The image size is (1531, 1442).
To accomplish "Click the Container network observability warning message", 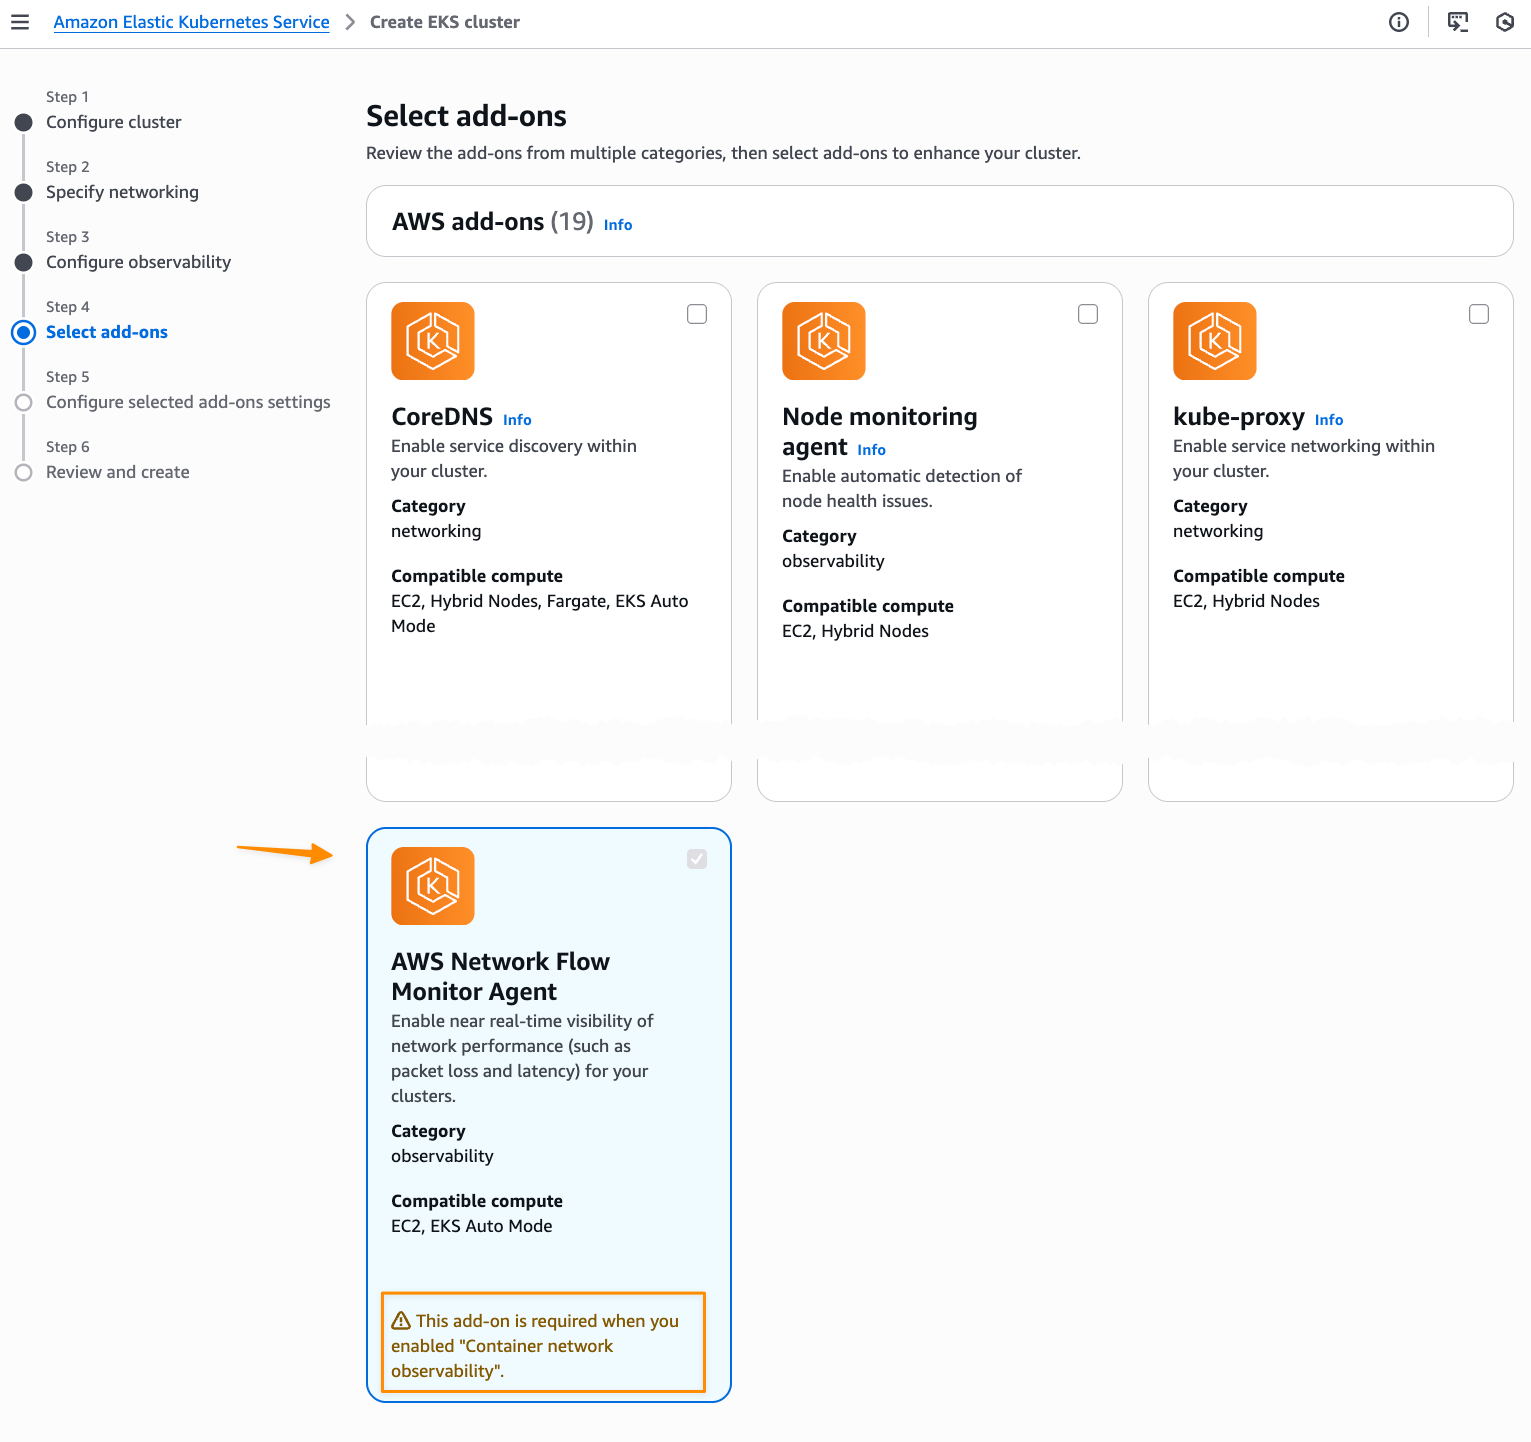I will coord(543,1345).
